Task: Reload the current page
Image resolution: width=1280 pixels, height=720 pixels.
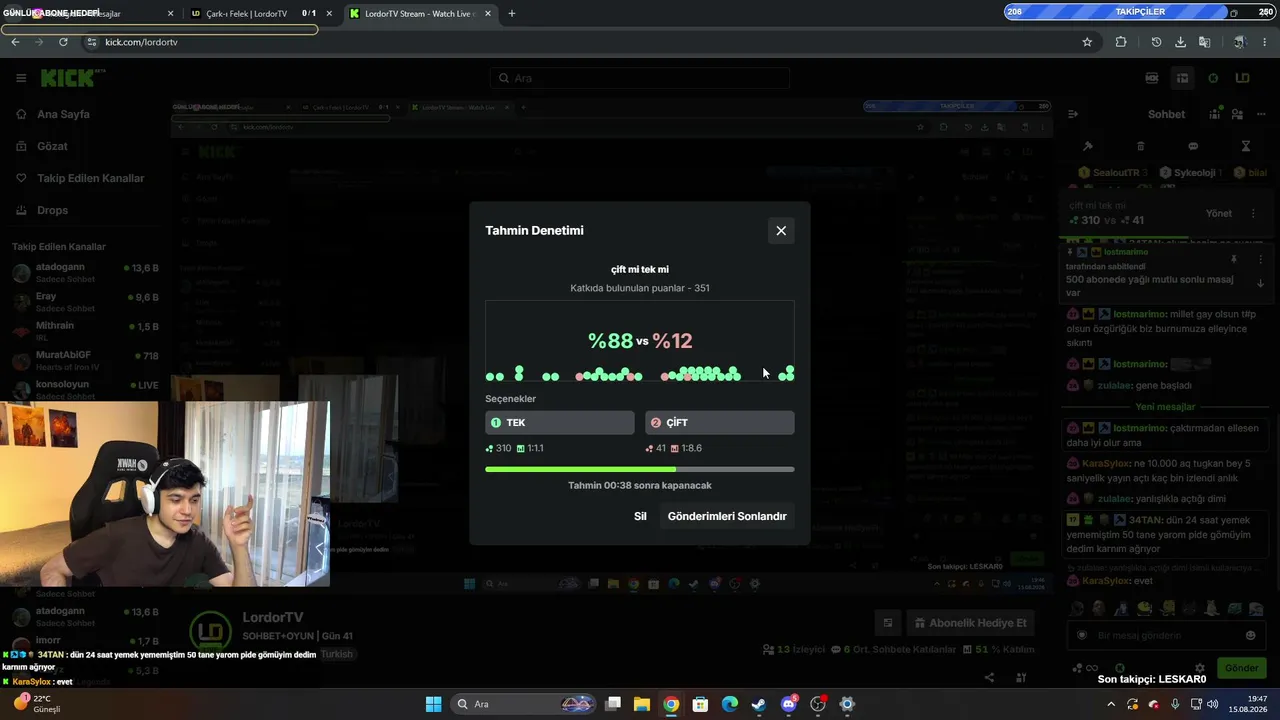Action: tap(63, 42)
